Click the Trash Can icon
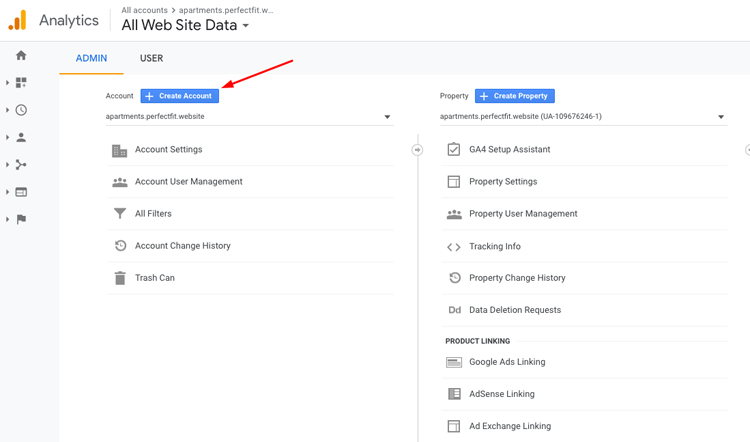 tap(120, 278)
